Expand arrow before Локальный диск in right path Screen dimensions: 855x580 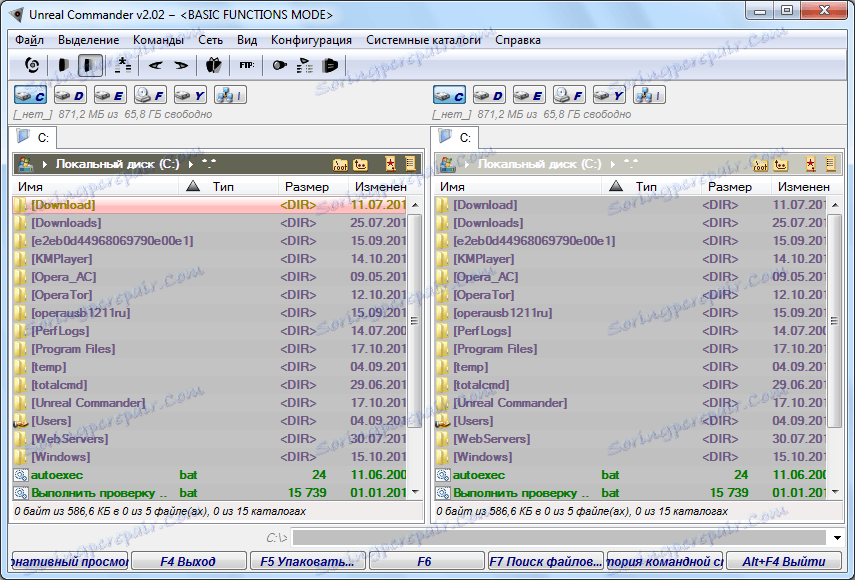tap(467, 164)
